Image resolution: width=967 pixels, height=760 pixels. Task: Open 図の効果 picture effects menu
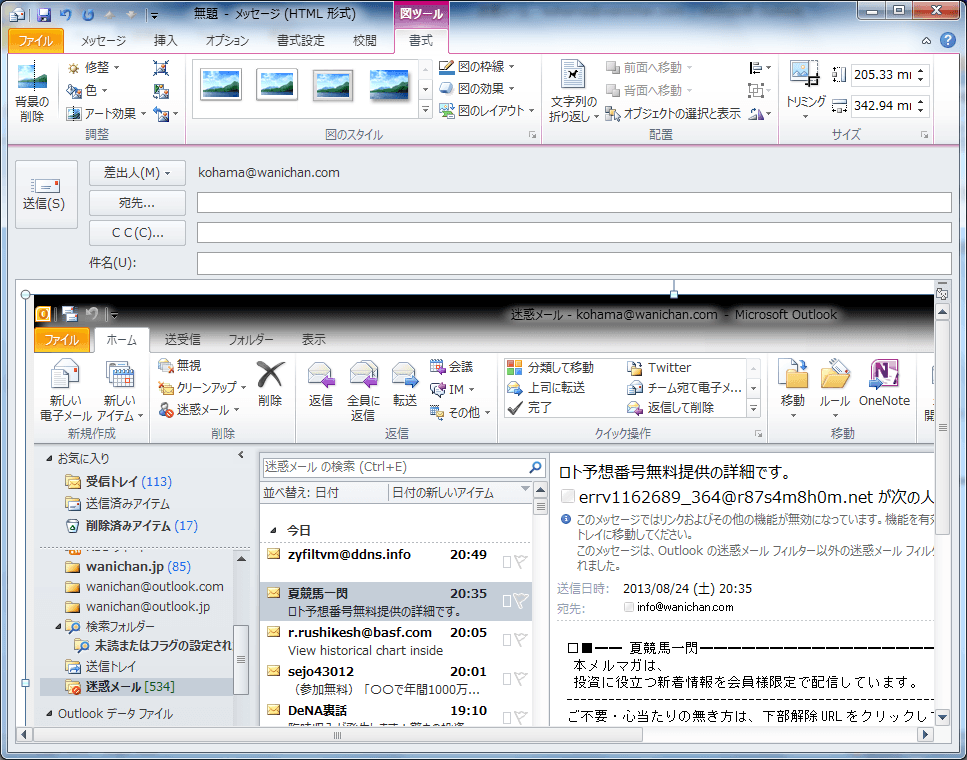[x=477, y=89]
